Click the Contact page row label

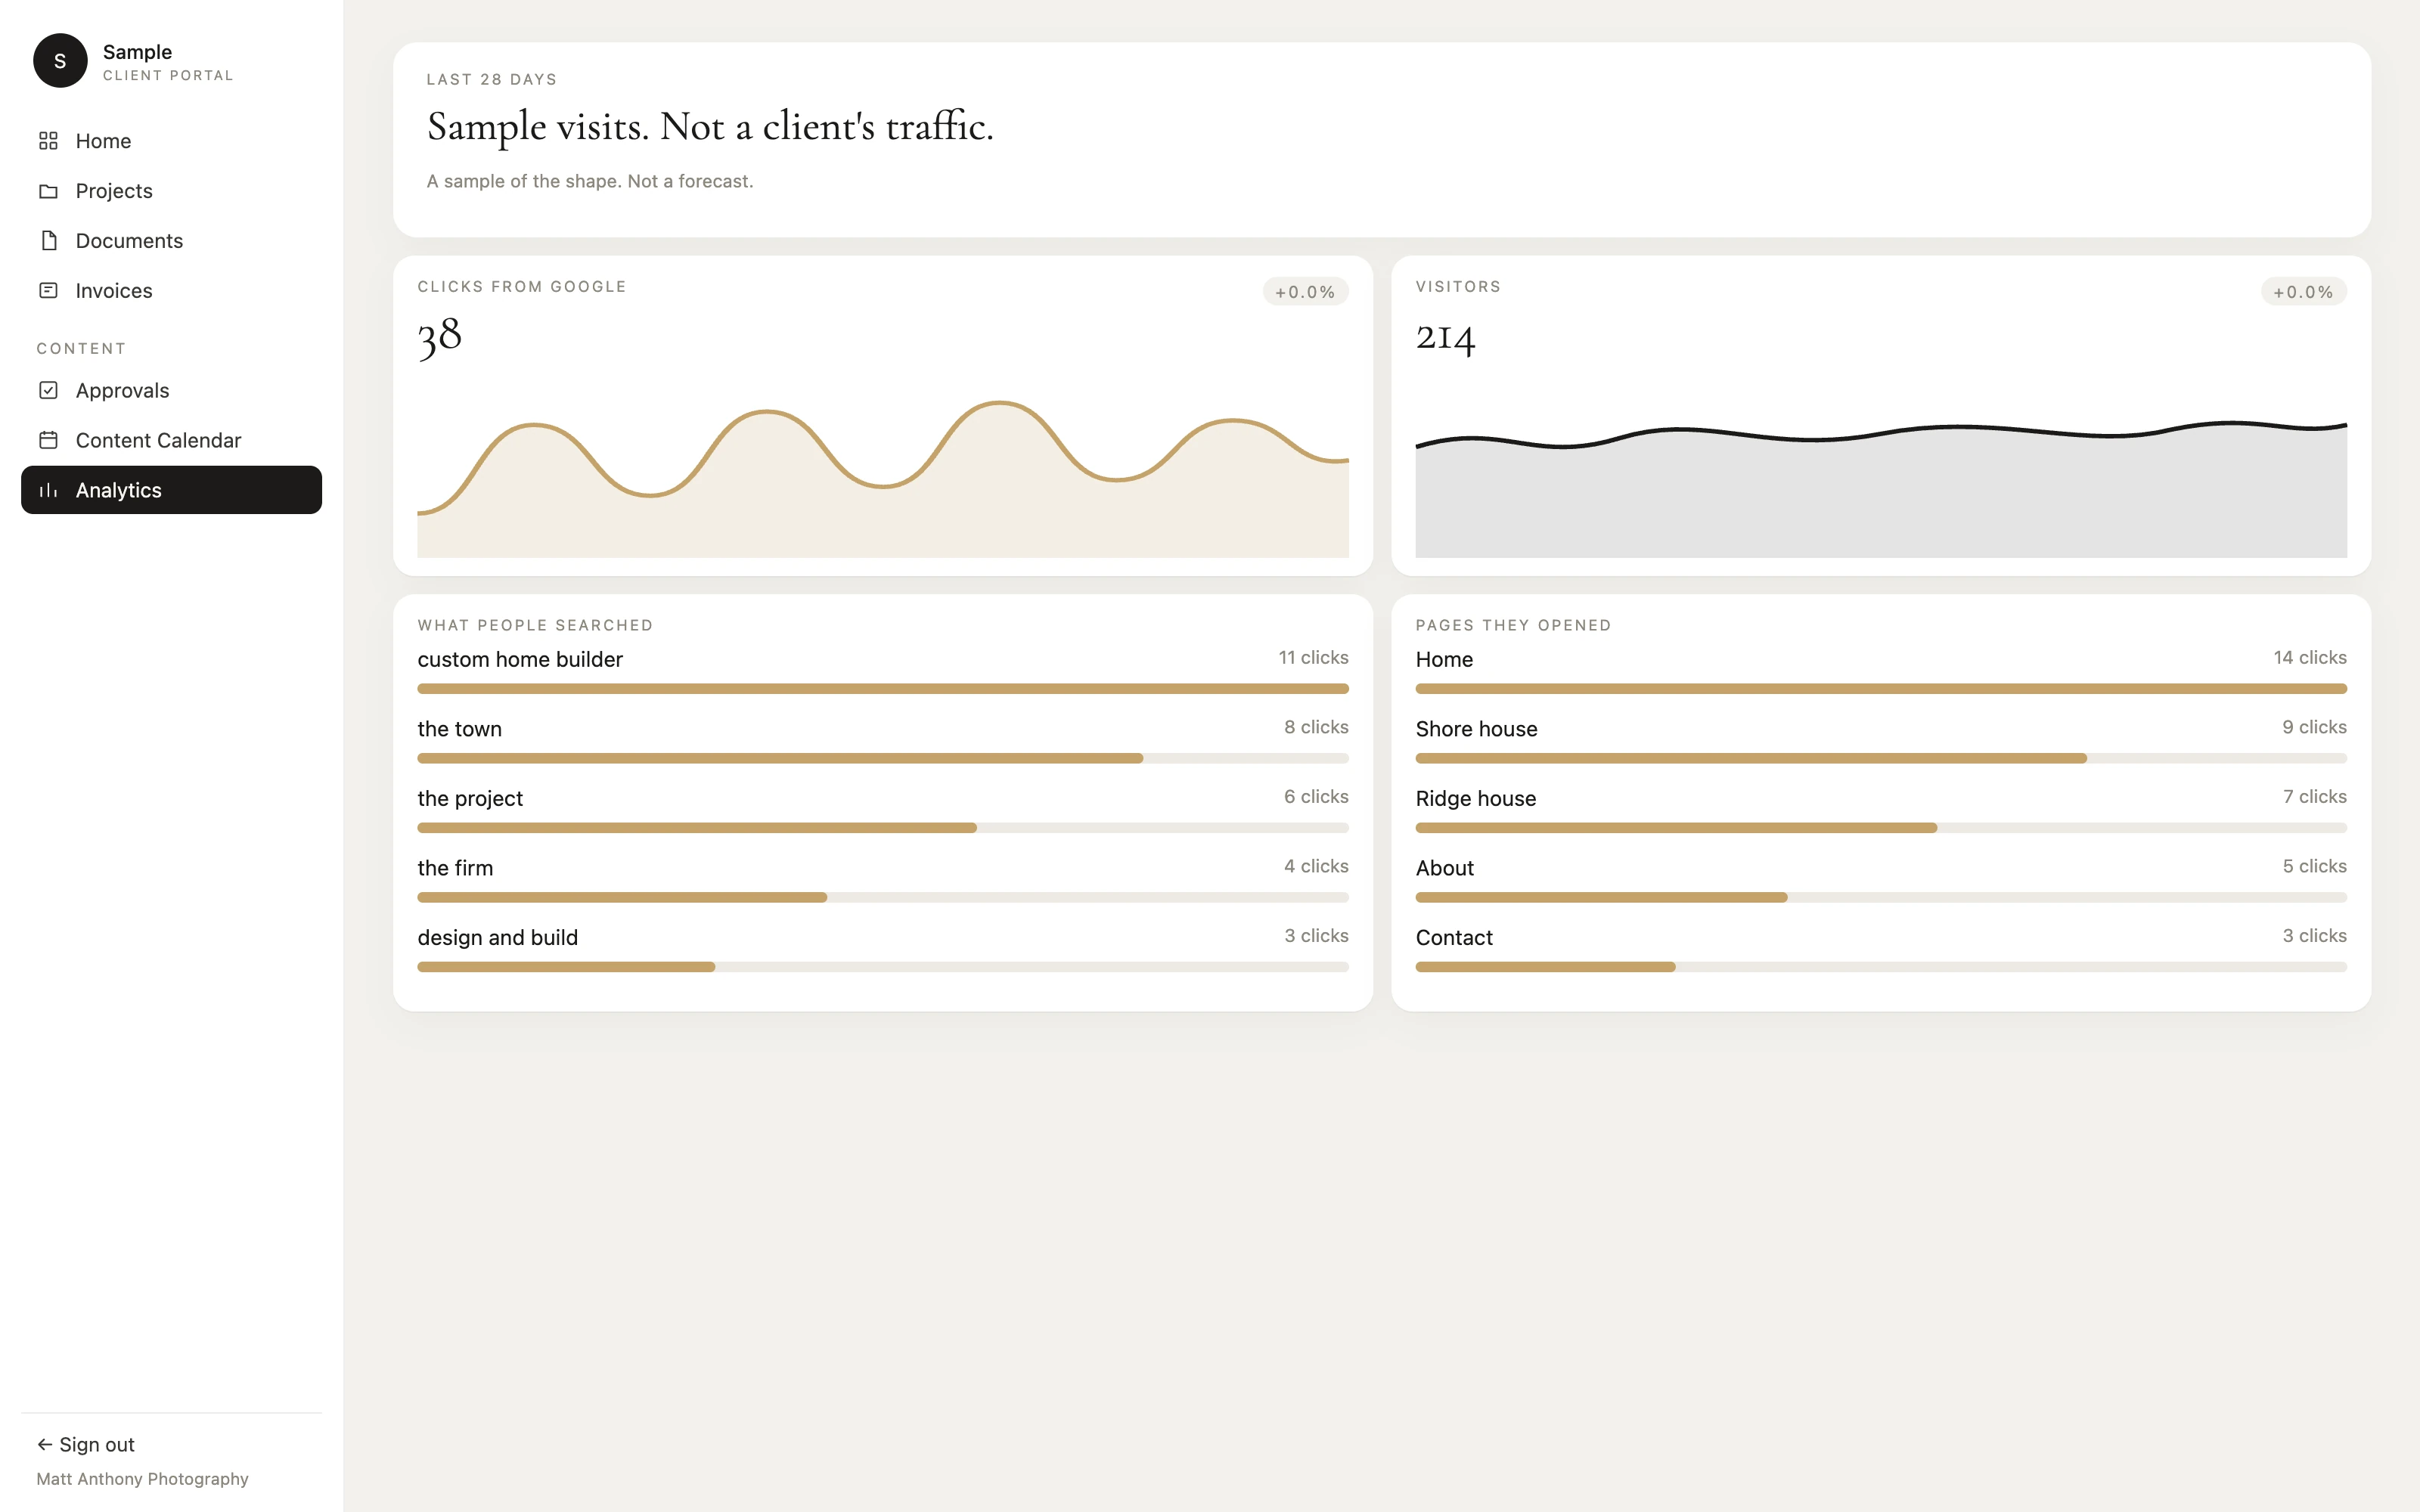click(1454, 937)
